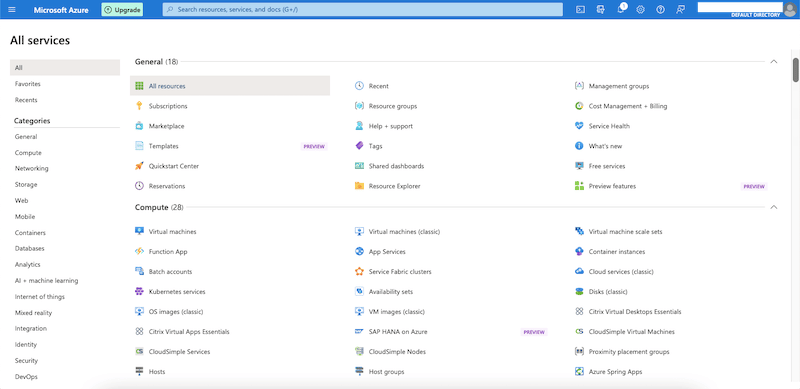The height and width of the screenshot is (389, 800).
Task: Open Cloud Shell from the top bar
Action: click(x=580, y=10)
